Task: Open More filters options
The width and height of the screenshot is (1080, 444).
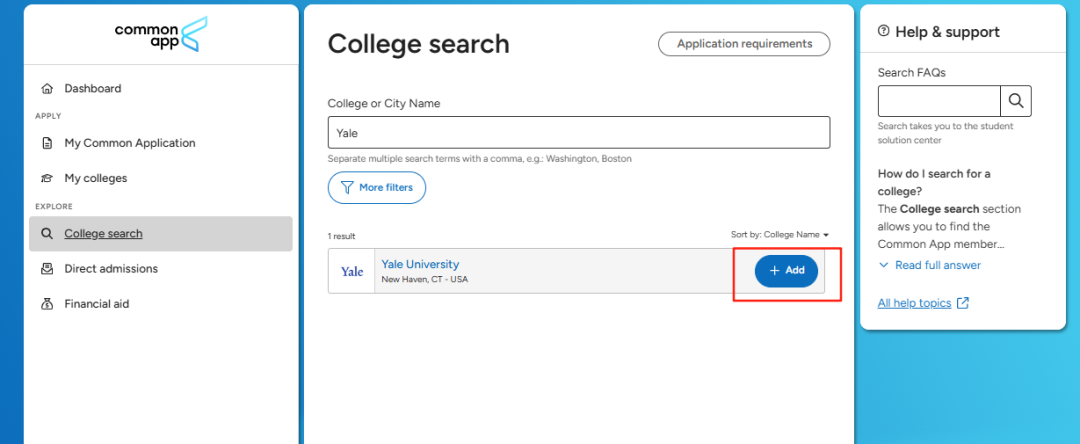Action: (377, 187)
